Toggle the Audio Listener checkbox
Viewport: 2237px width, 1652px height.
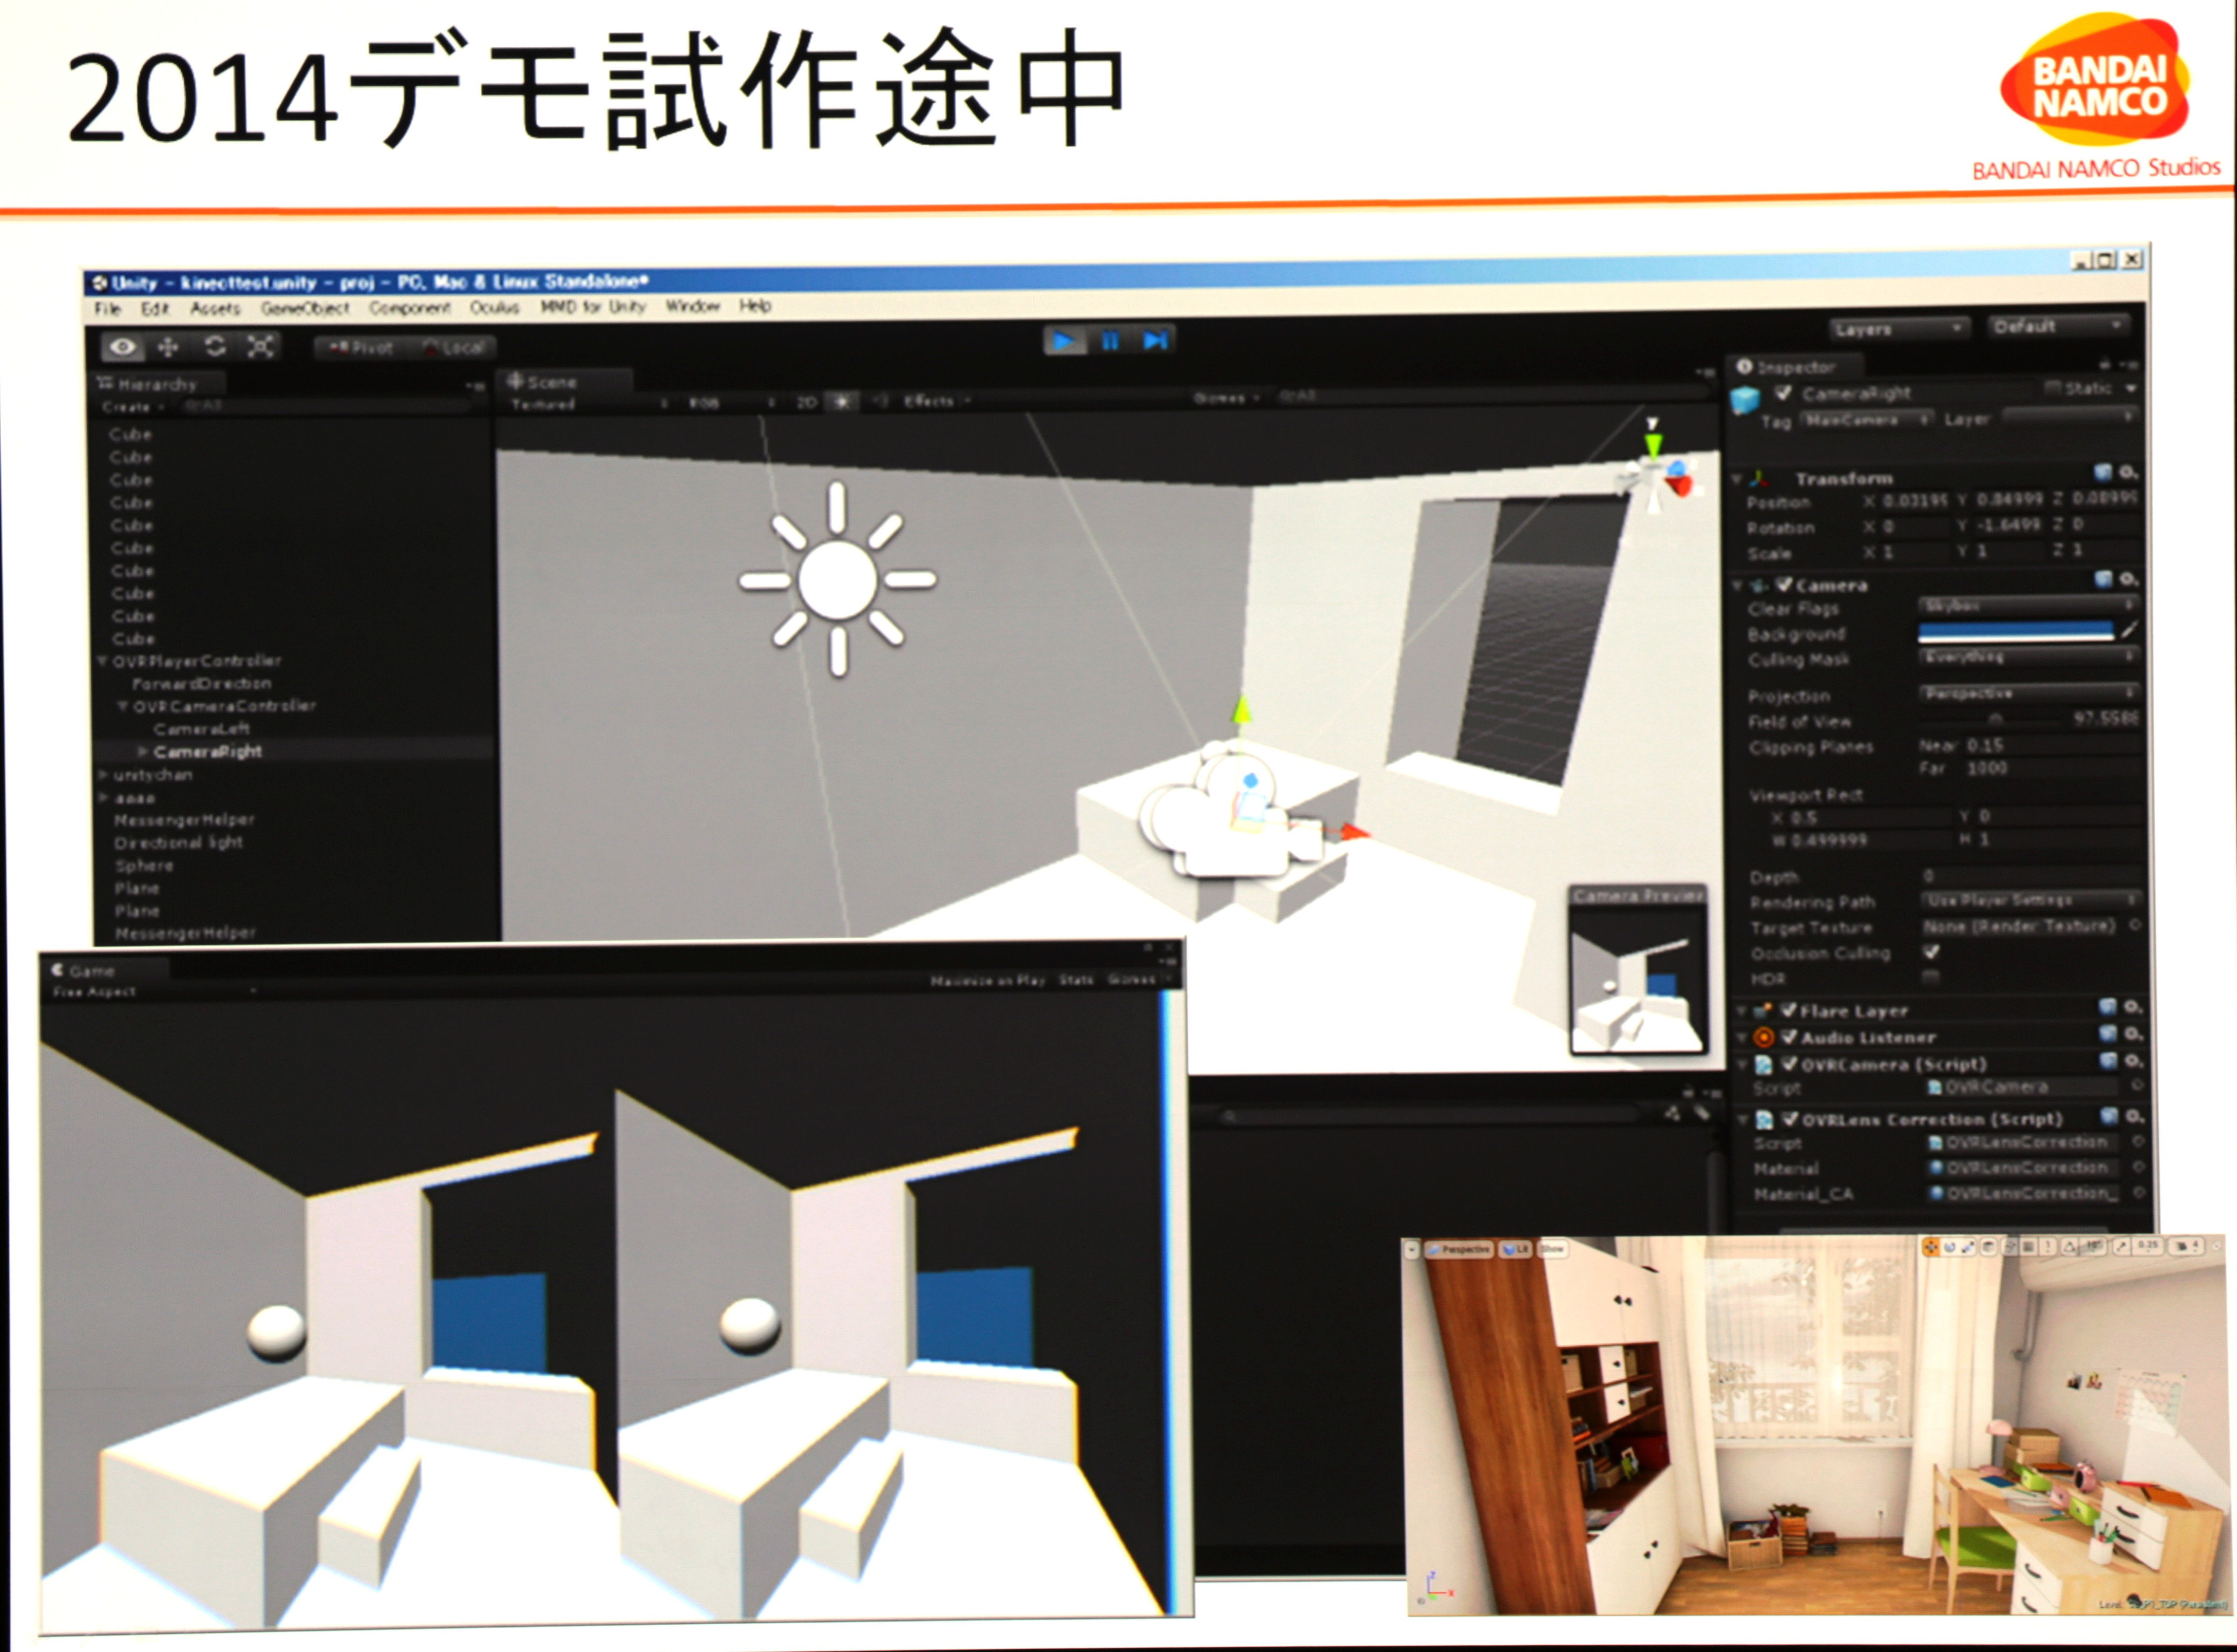point(1789,1037)
